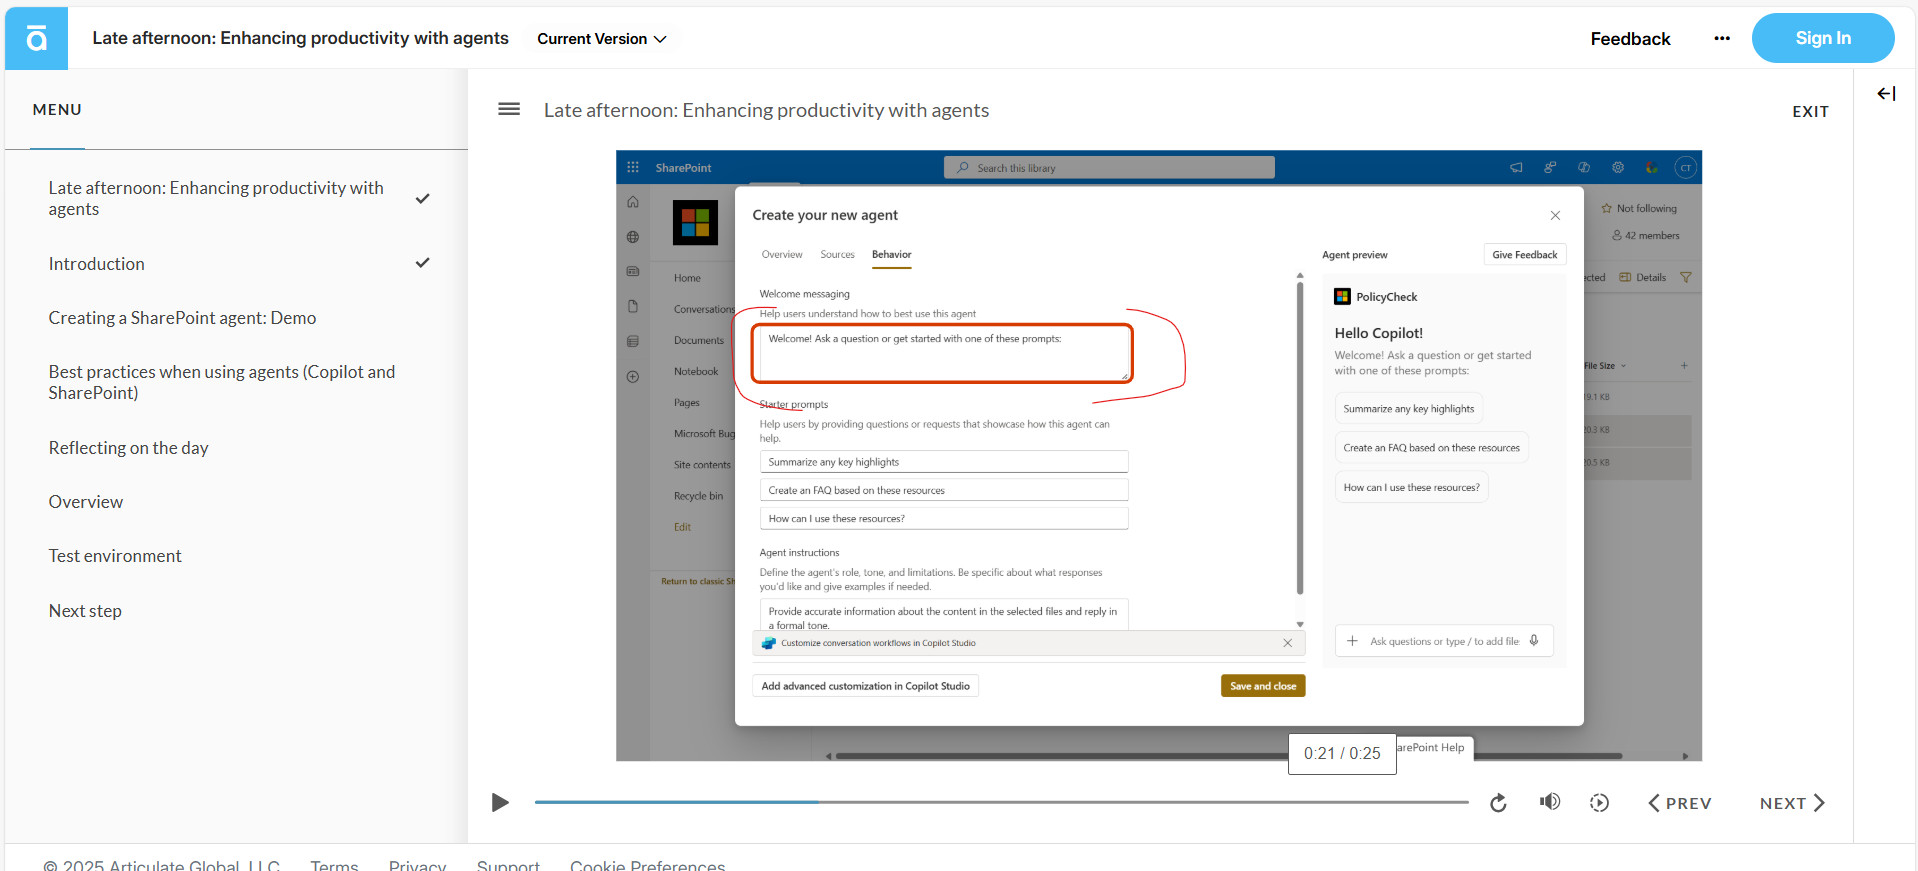Viewport: 1918px width, 871px height.
Task: Click the microphone icon in the agent chat box
Action: (1534, 641)
